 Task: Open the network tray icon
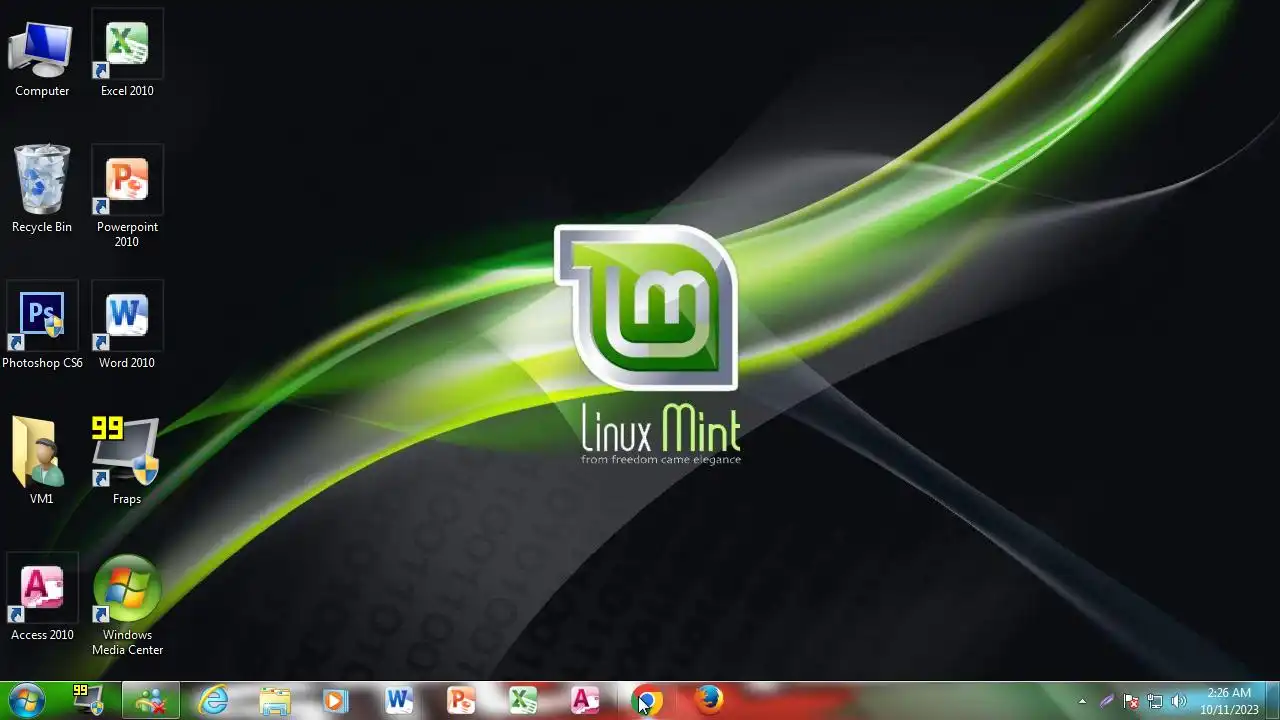click(x=1155, y=701)
